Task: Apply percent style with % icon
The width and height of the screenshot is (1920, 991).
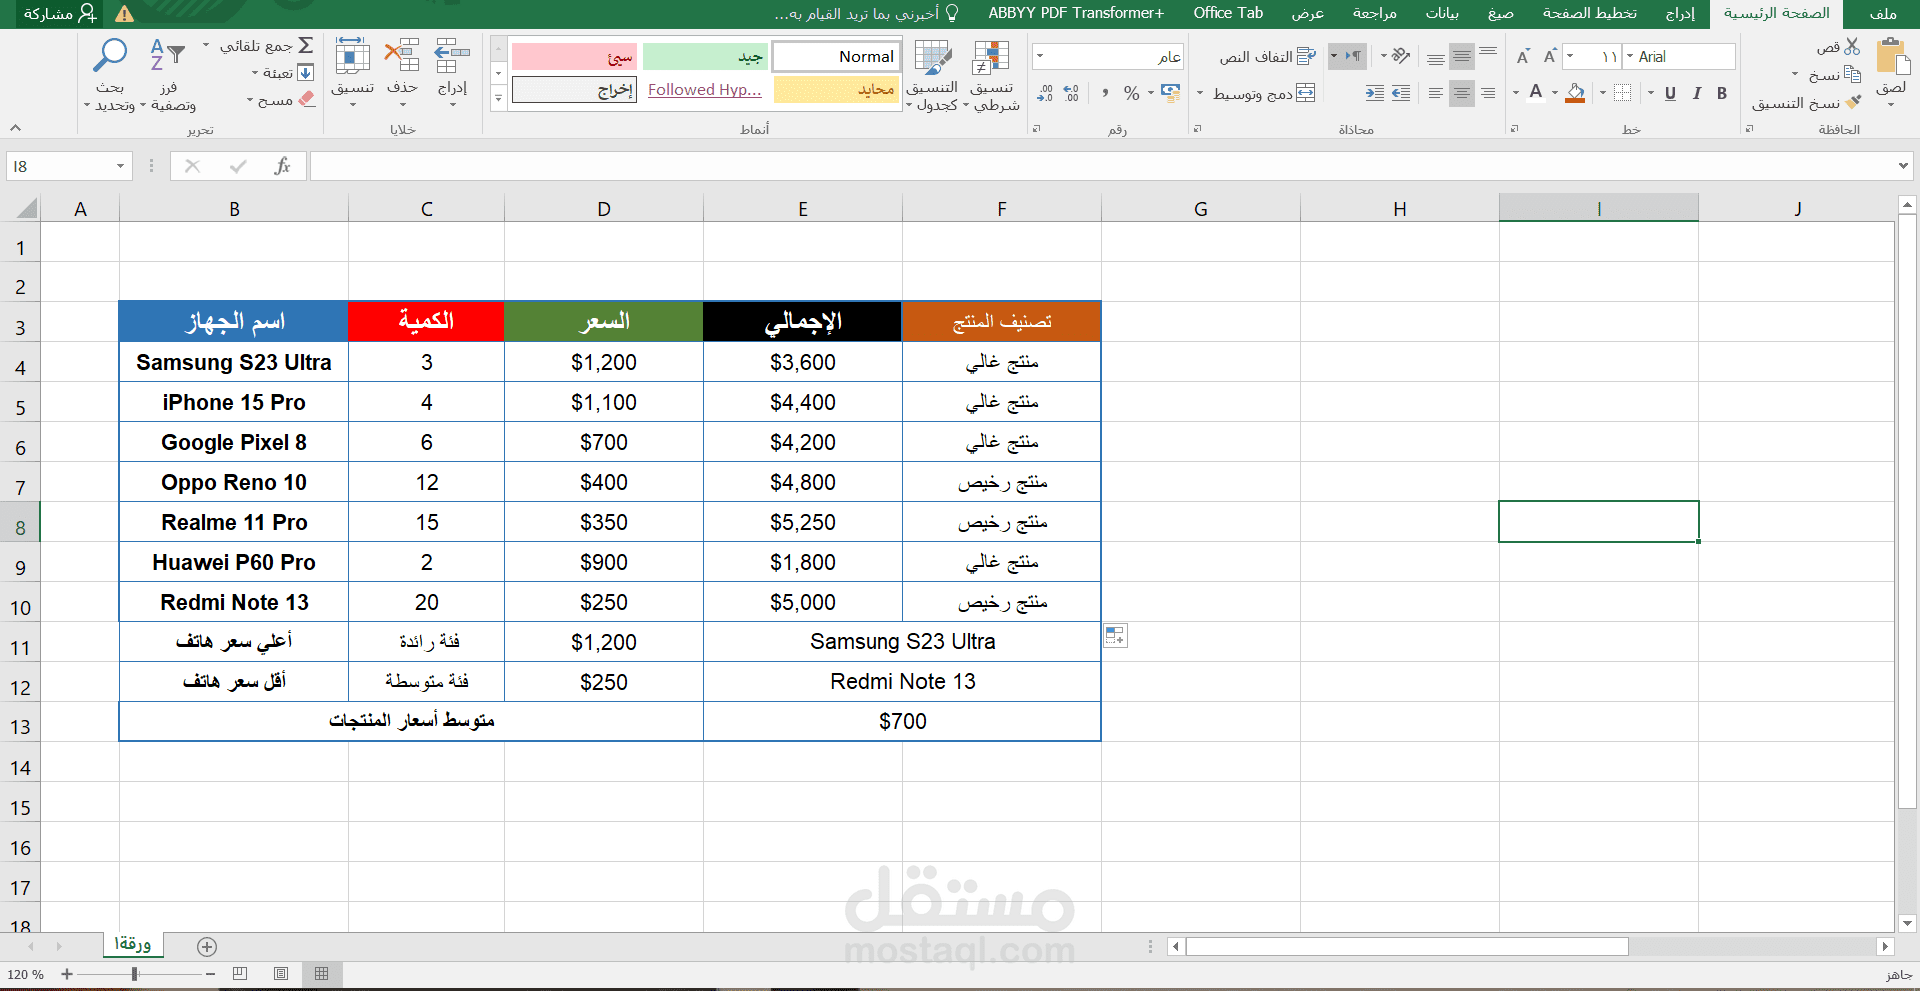Action: pos(1131,93)
